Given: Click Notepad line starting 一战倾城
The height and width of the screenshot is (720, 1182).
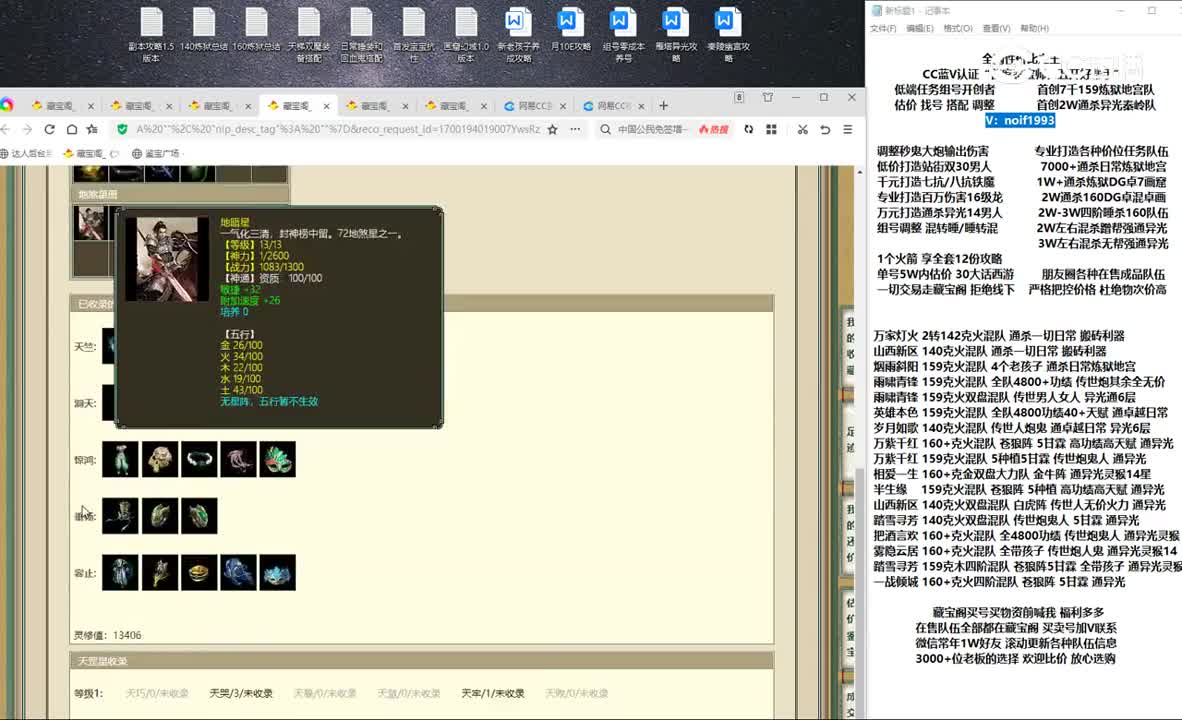Looking at the screenshot, I should 999,581.
